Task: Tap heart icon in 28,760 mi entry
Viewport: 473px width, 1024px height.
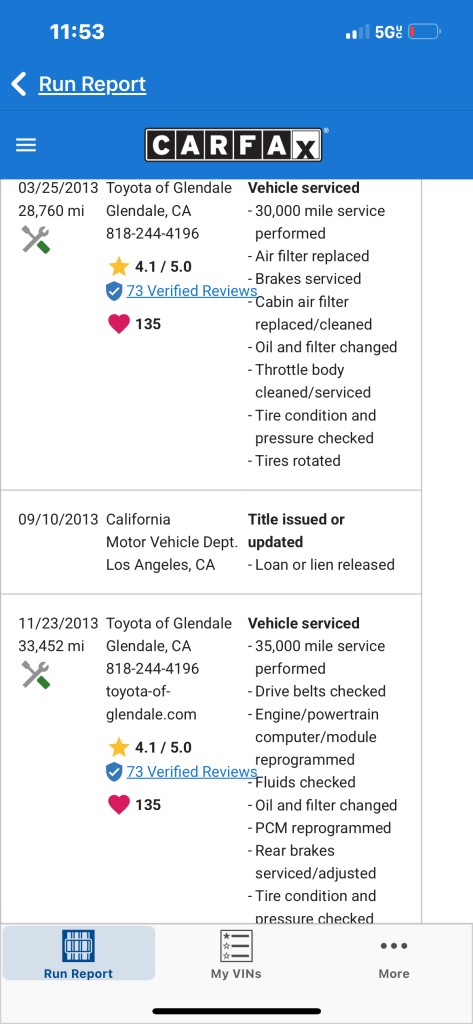Action: pos(118,324)
